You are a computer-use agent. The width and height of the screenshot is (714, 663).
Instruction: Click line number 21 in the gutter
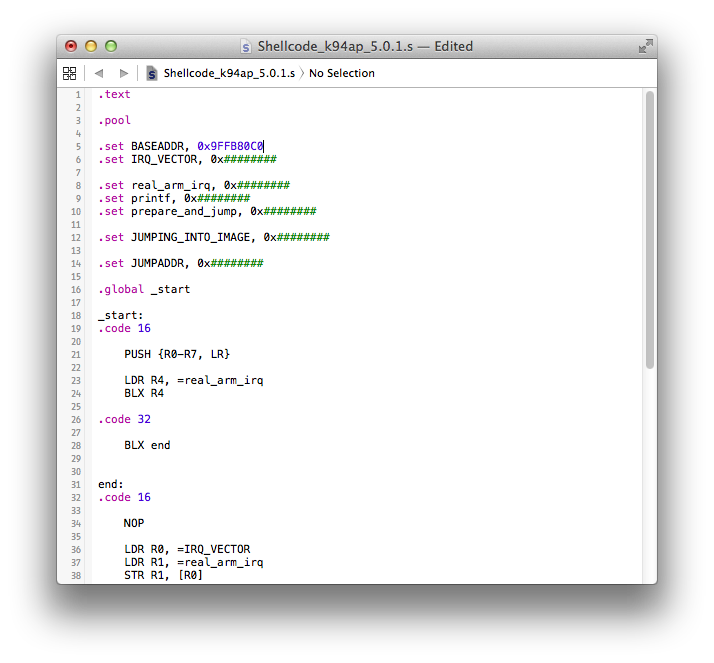tap(76, 355)
